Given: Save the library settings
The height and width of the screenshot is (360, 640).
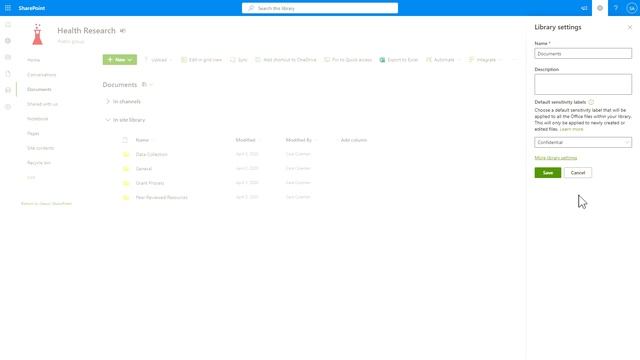Looking at the screenshot, I should pyautogui.click(x=548, y=173).
